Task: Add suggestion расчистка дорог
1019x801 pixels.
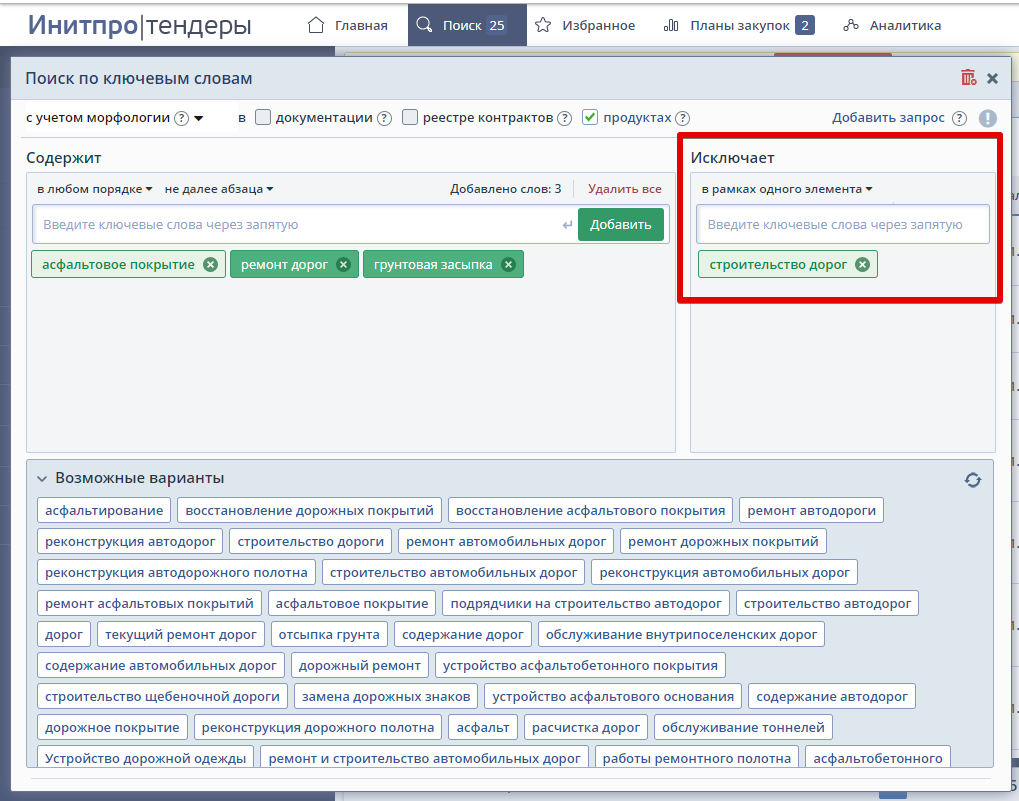Action: [x=586, y=728]
